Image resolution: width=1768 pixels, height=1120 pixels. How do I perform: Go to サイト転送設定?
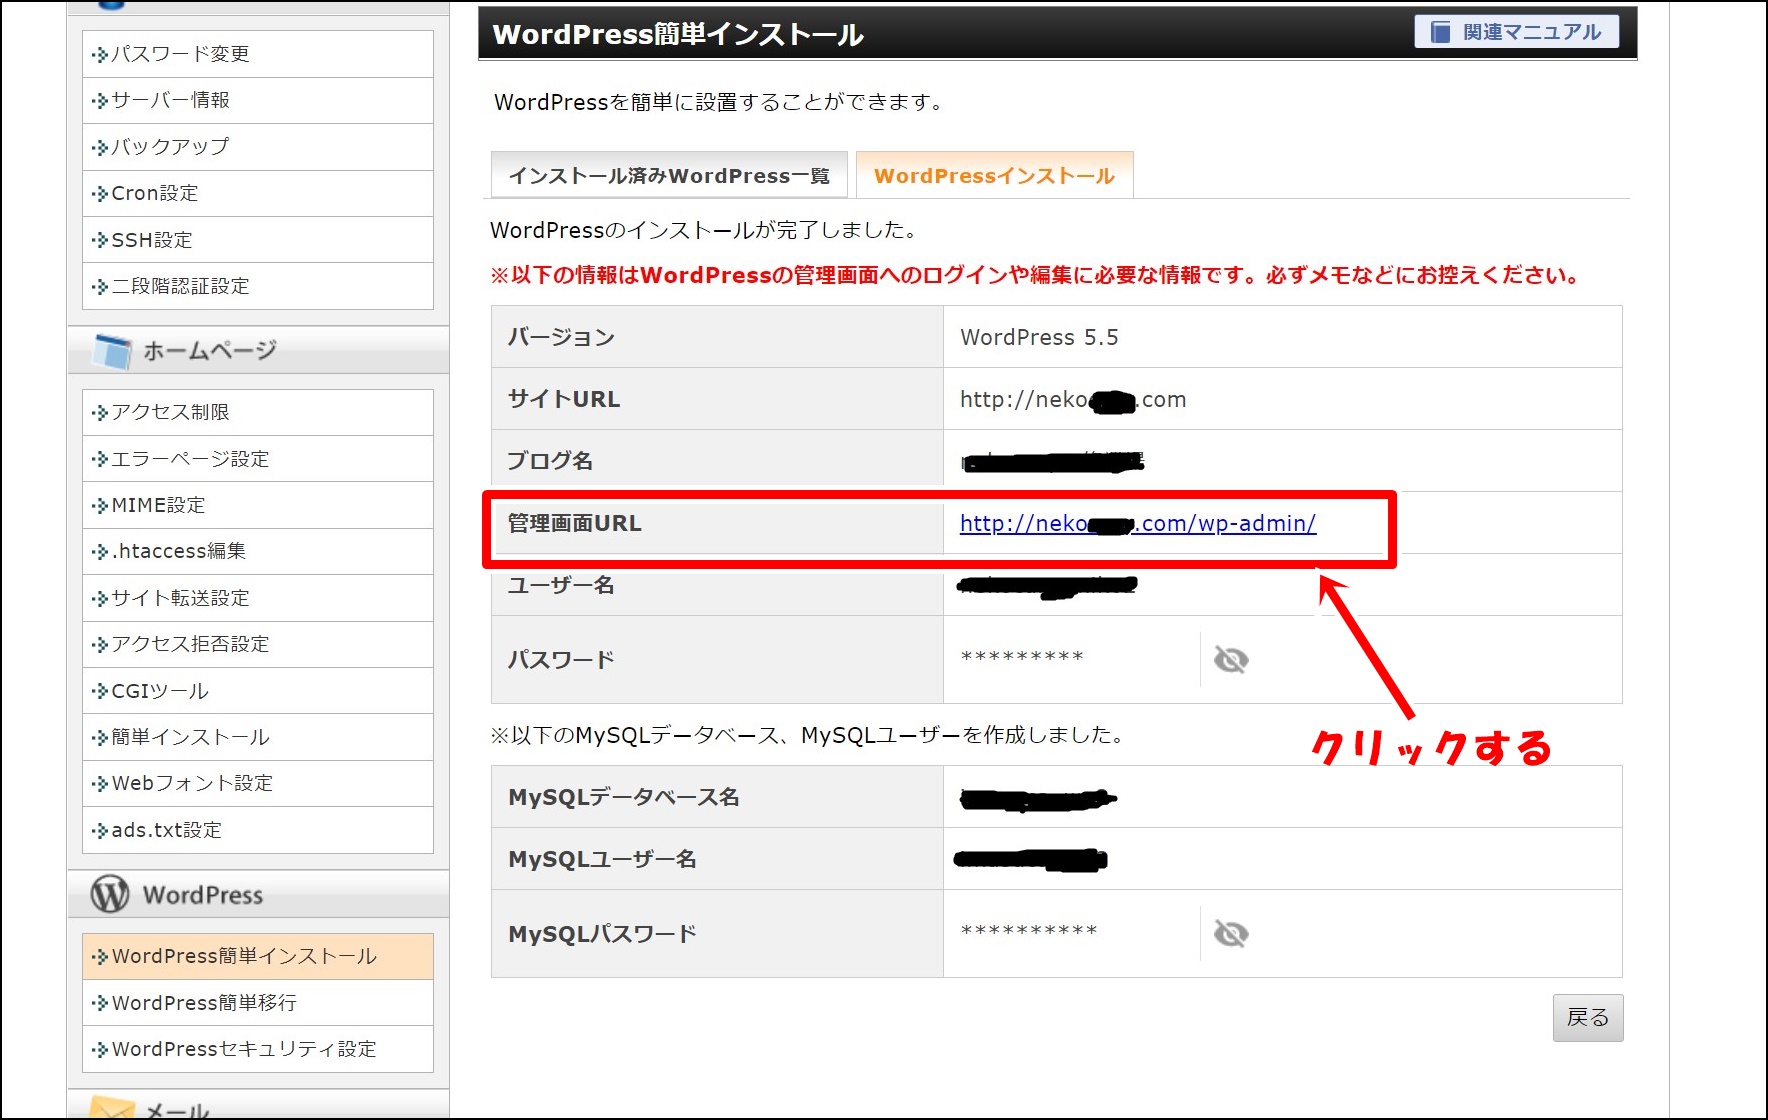click(258, 598)
